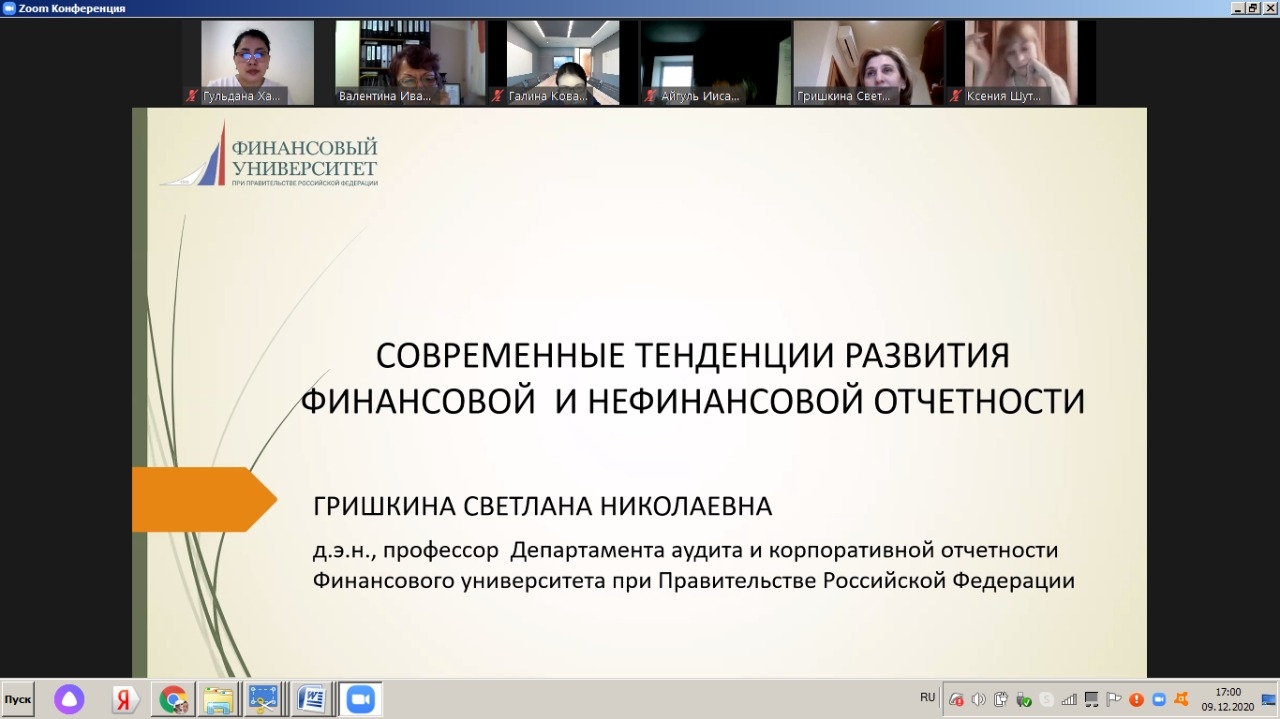Open Microsoft Word from the taskbar
Image resolution: width=1280 pixels, height=719 pixels.
coord(312,699)
